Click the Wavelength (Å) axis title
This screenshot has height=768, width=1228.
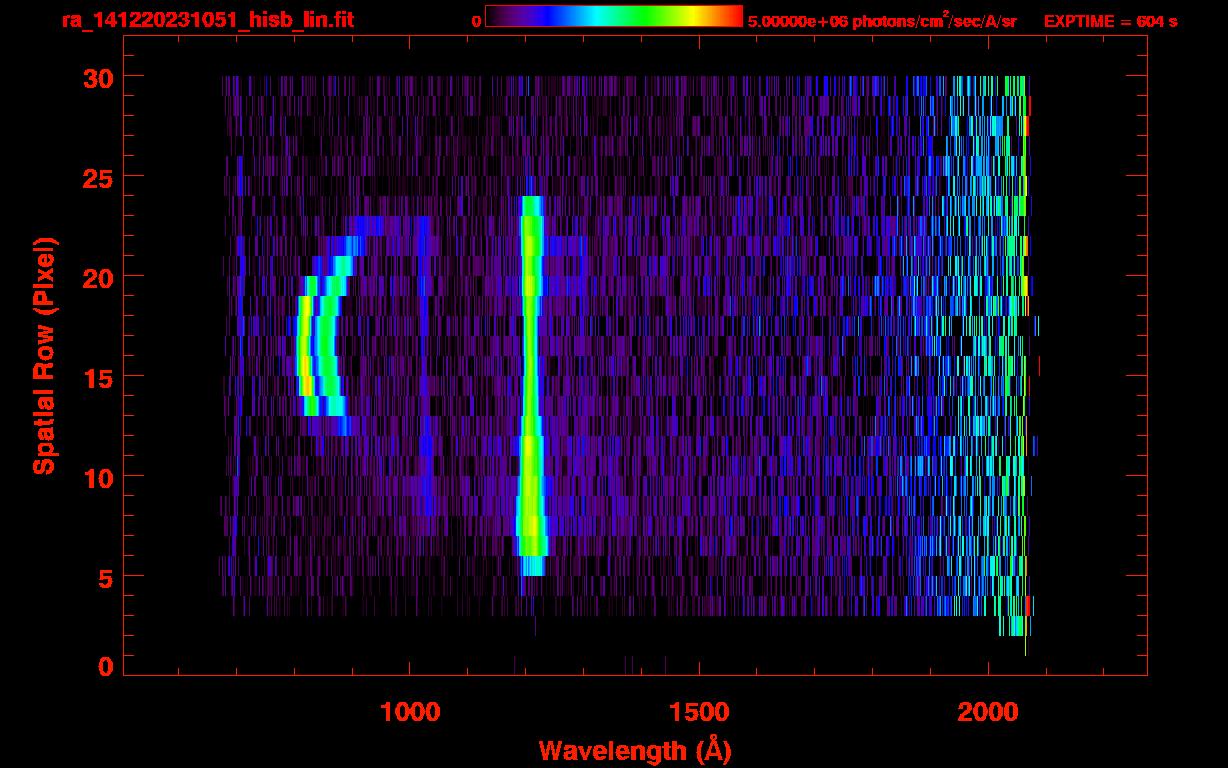point(635,750)
